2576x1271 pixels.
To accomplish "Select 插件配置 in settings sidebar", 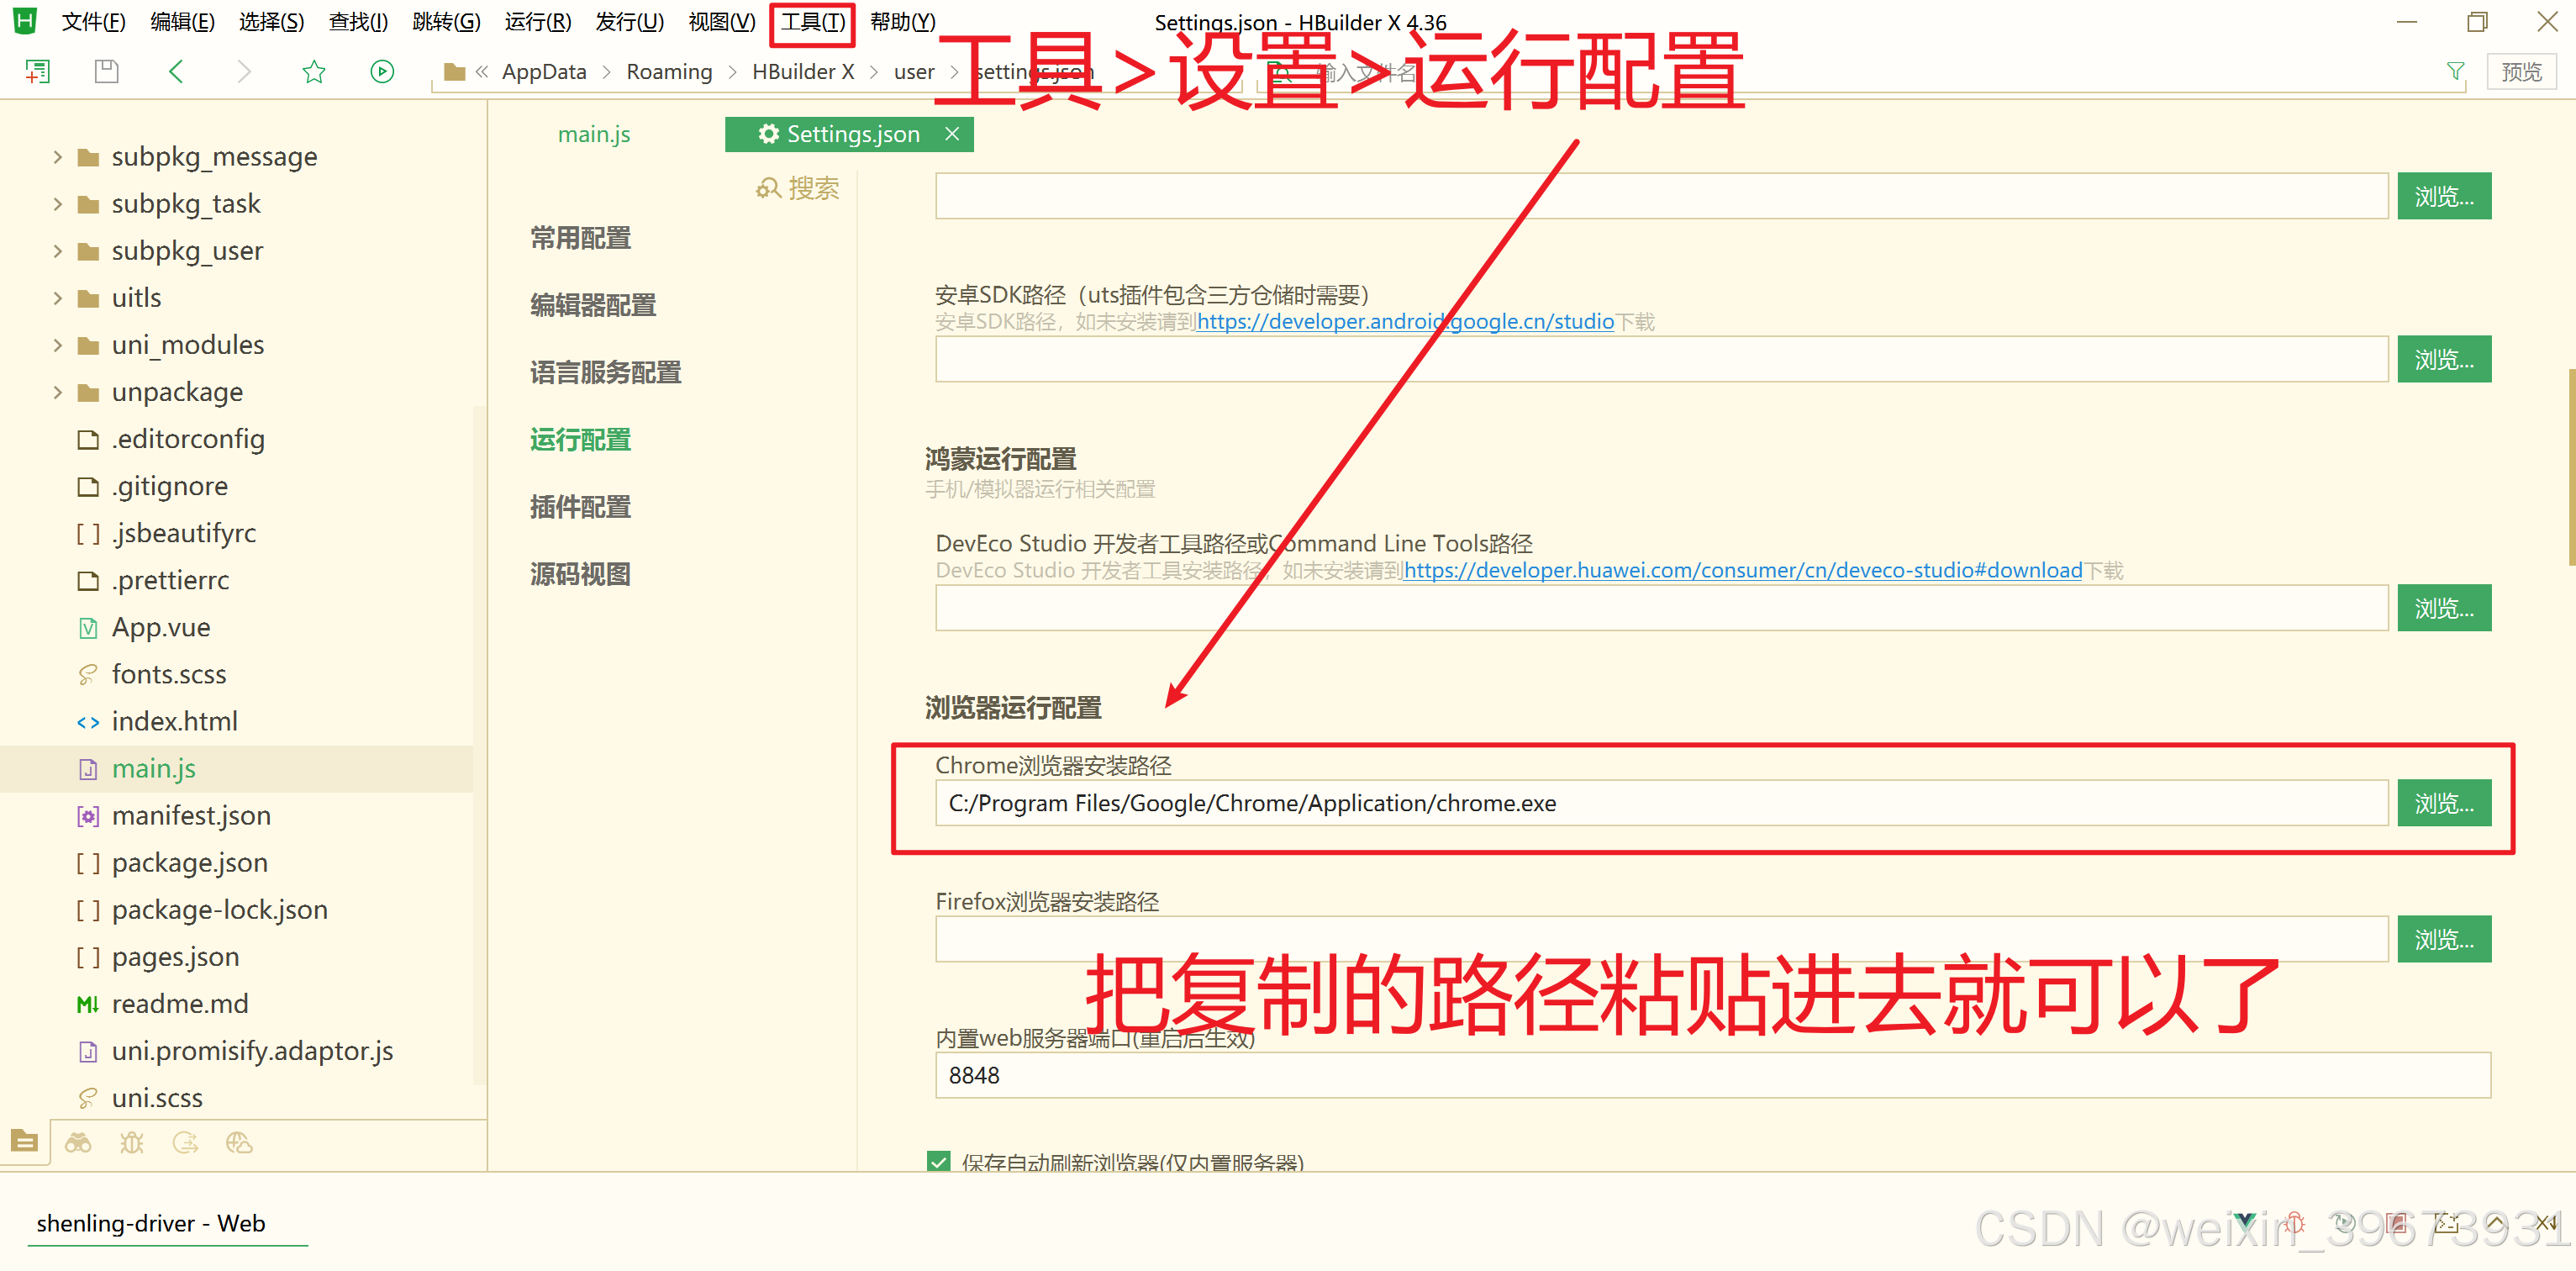I will coord(580,507).
